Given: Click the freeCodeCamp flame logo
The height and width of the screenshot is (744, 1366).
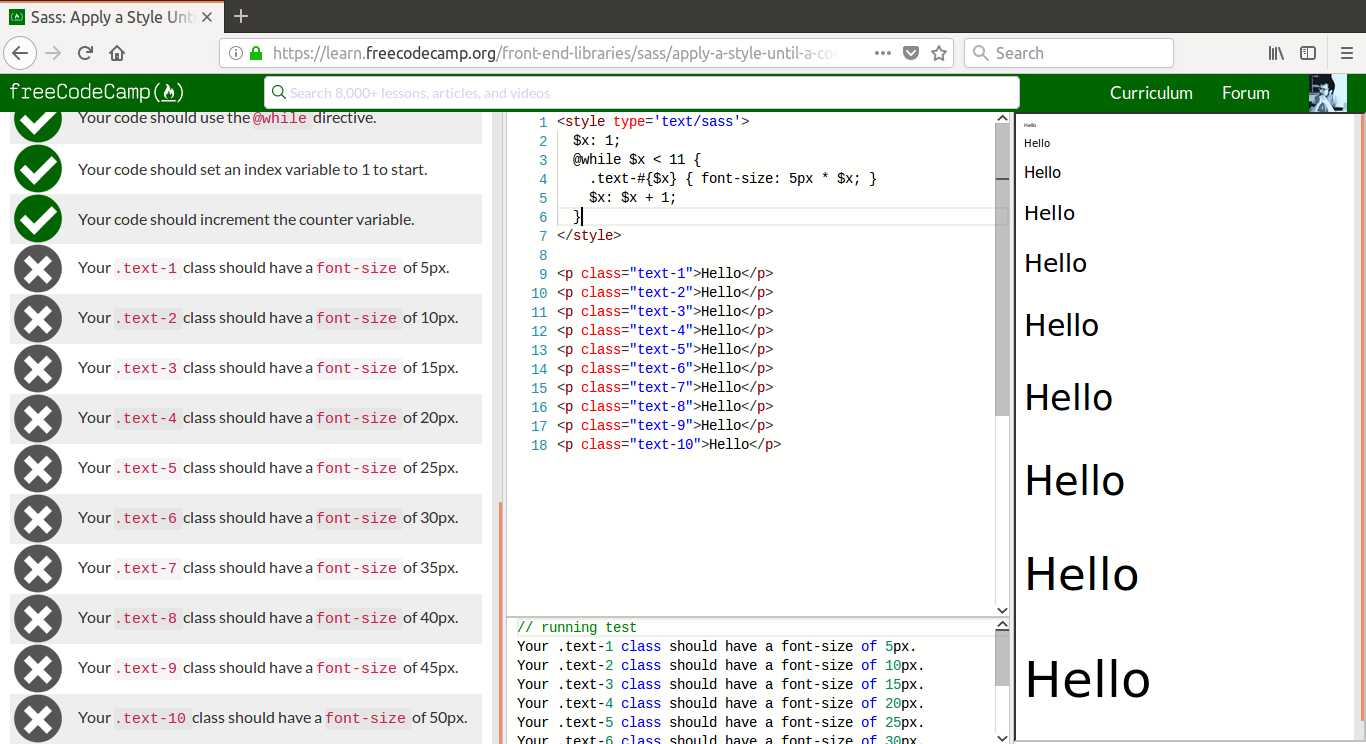Looking at the screenshot, I should point(169,92).
